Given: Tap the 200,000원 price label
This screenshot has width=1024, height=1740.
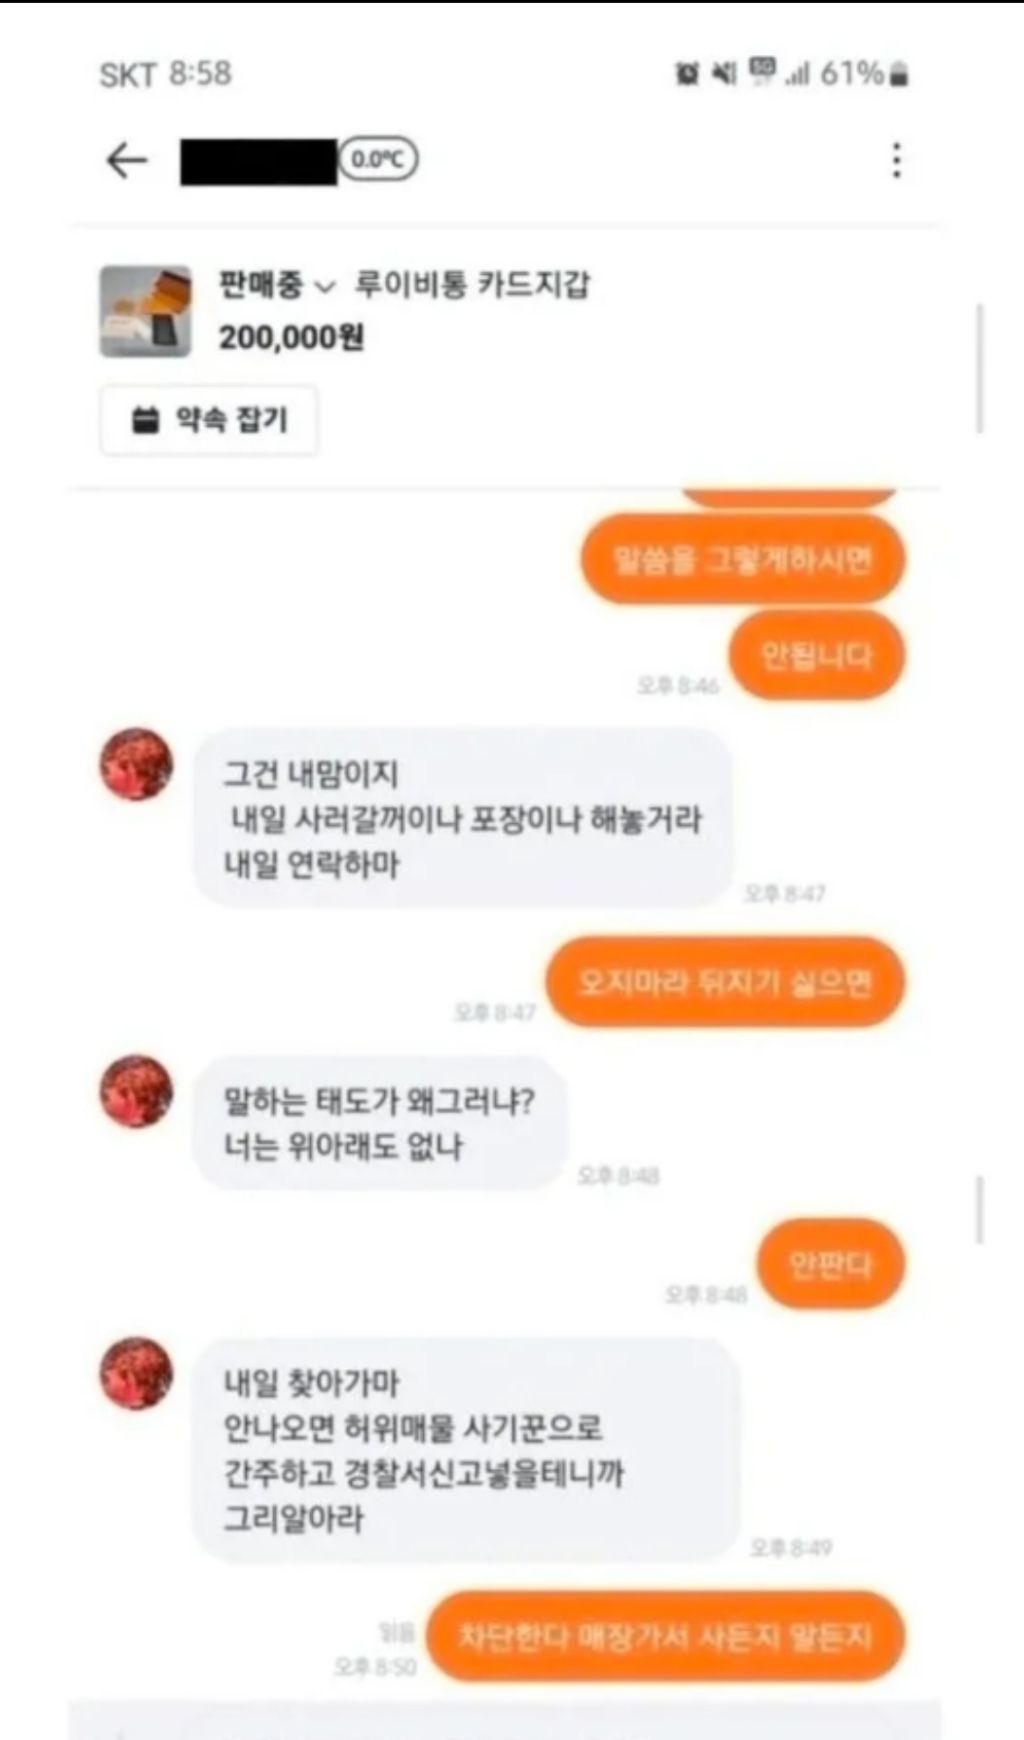Looking at the screenshot, I should [x=291, y=337].
